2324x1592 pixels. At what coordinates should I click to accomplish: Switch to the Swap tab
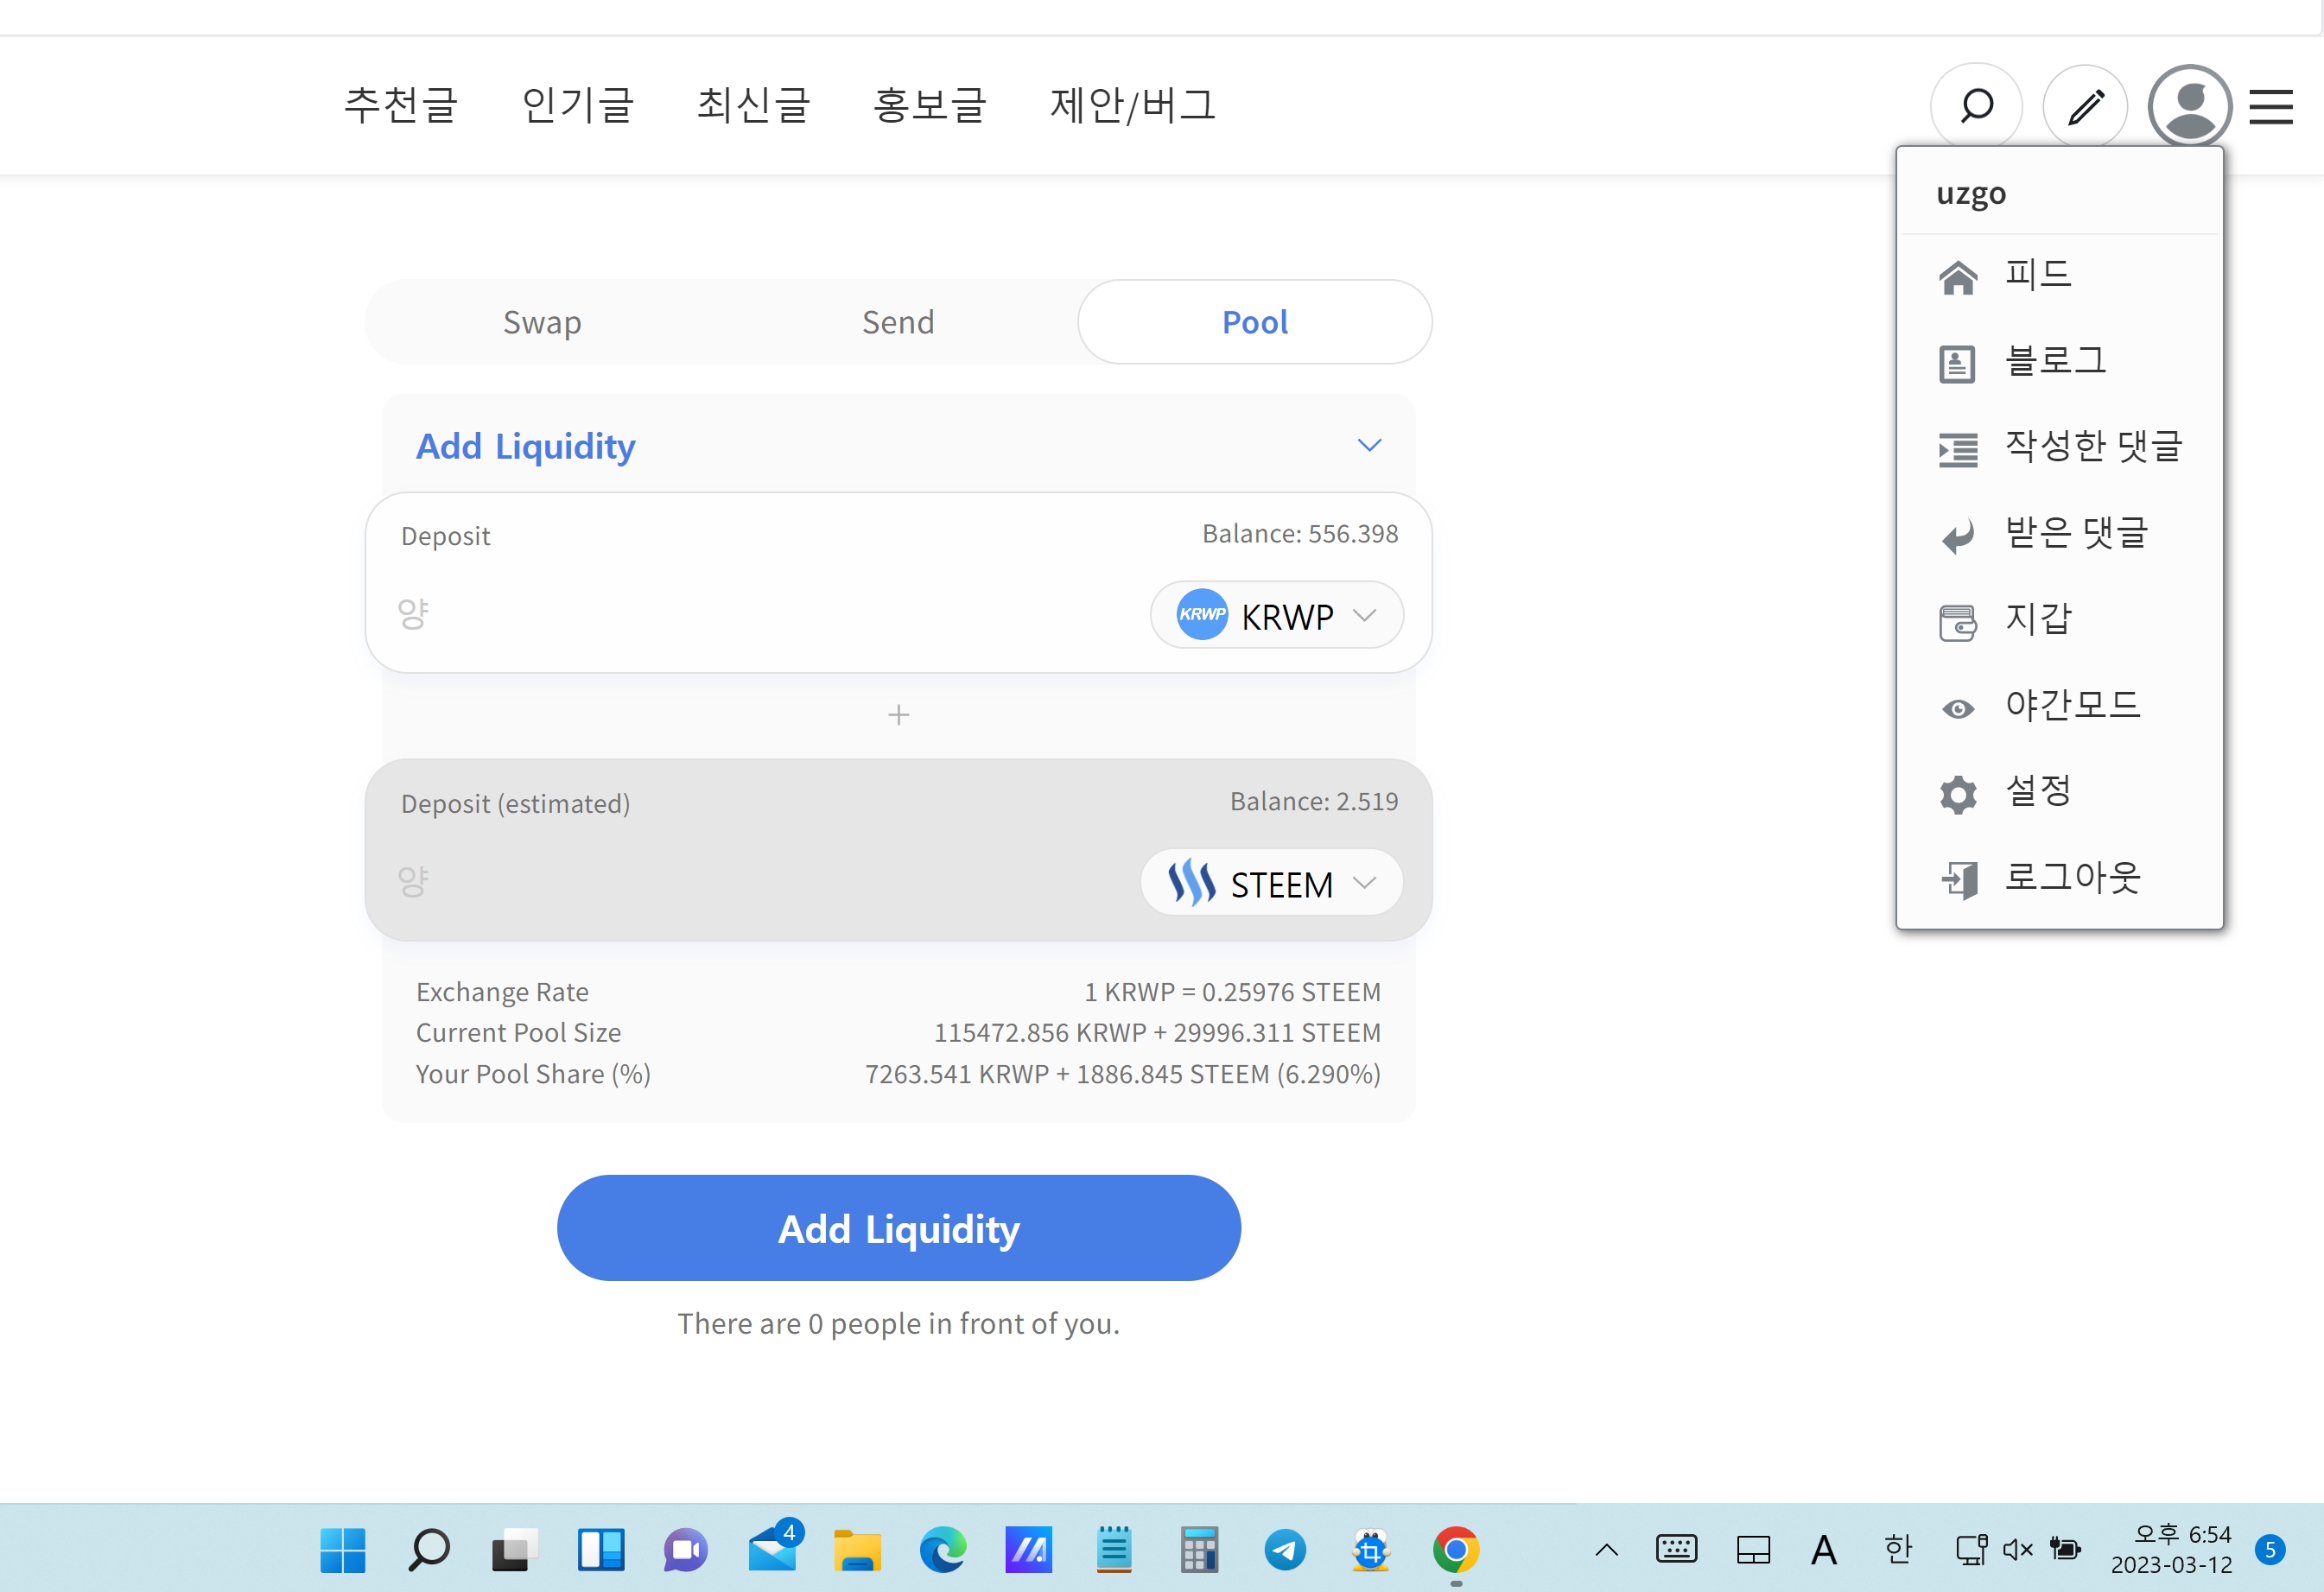click(x=542, y=323)
